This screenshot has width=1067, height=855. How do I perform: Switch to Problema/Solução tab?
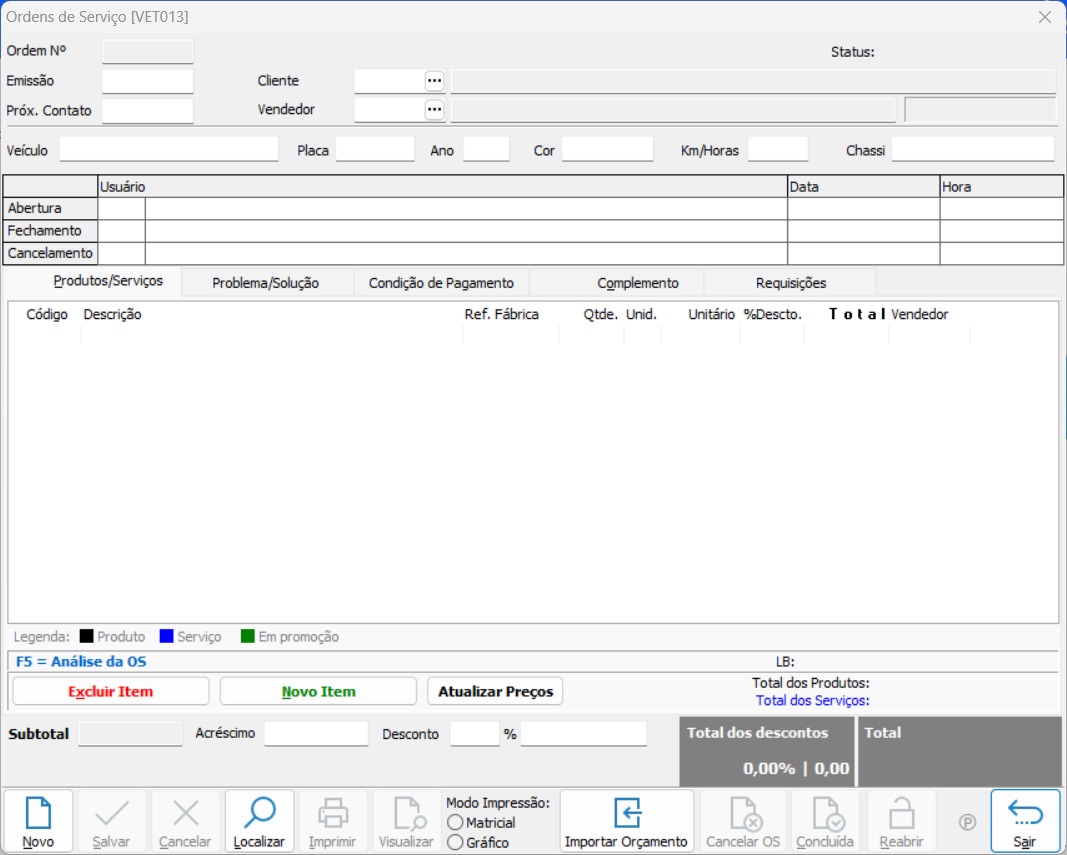click(265, 283)
